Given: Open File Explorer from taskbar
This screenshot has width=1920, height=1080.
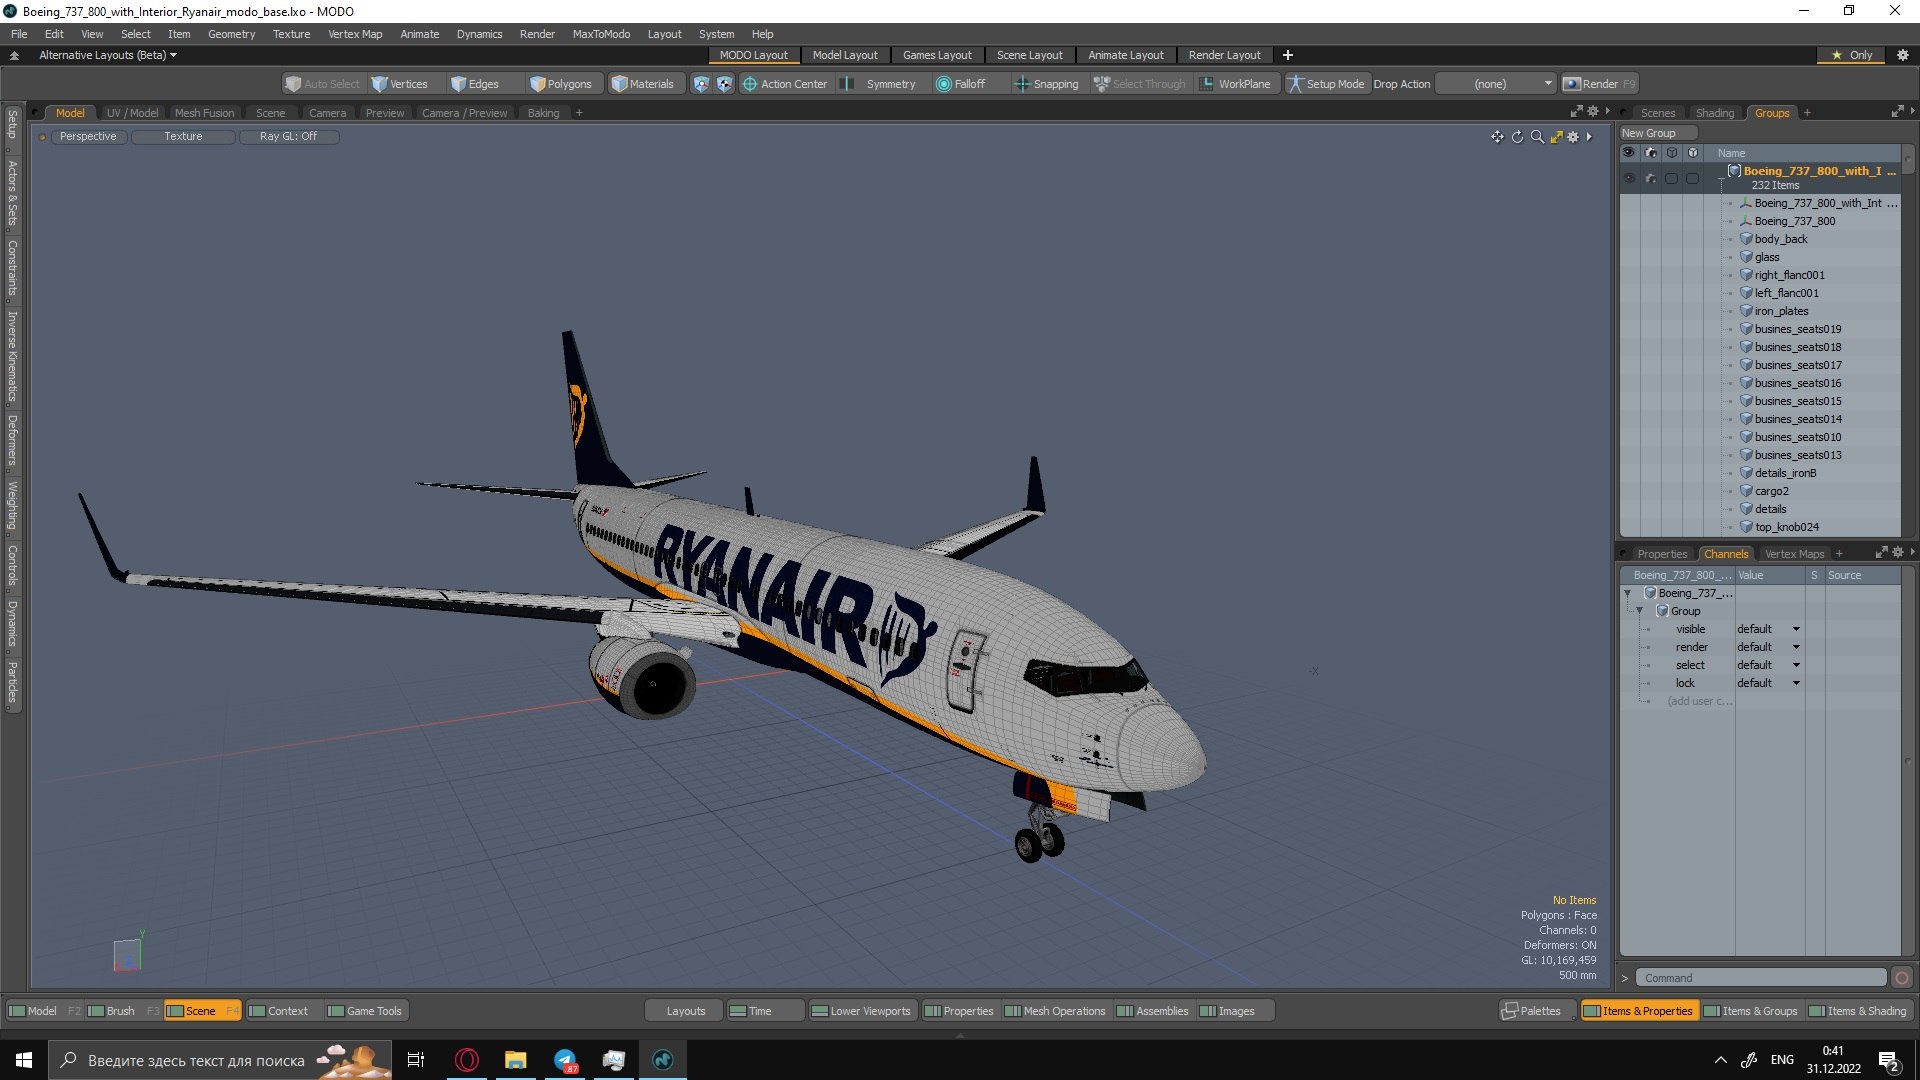Looking at the screenshot, I should 516,1060.
